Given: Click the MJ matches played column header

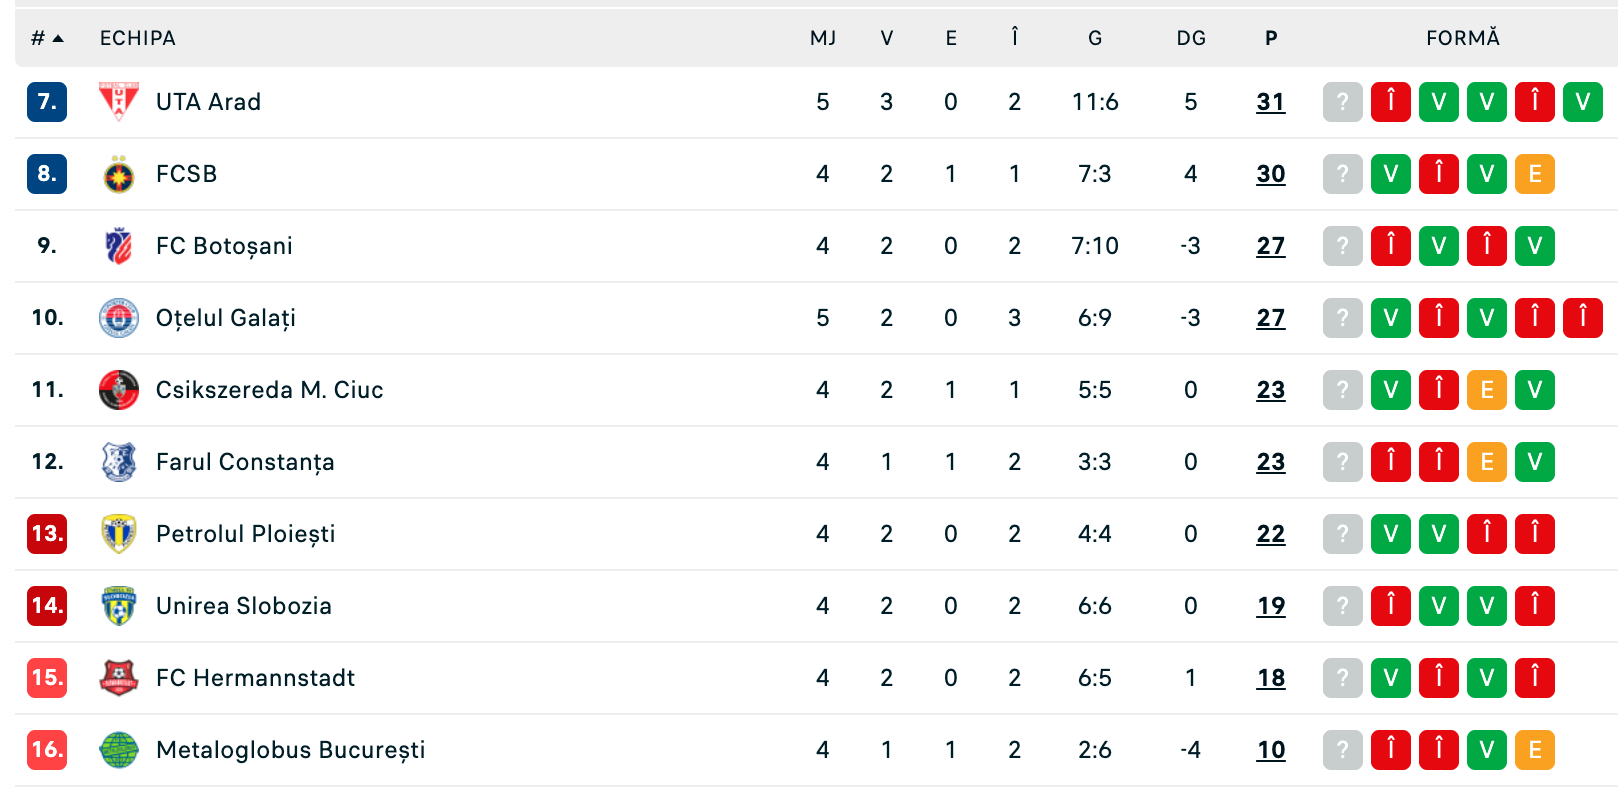Looking at the screenshot, I should click(822, 38).
